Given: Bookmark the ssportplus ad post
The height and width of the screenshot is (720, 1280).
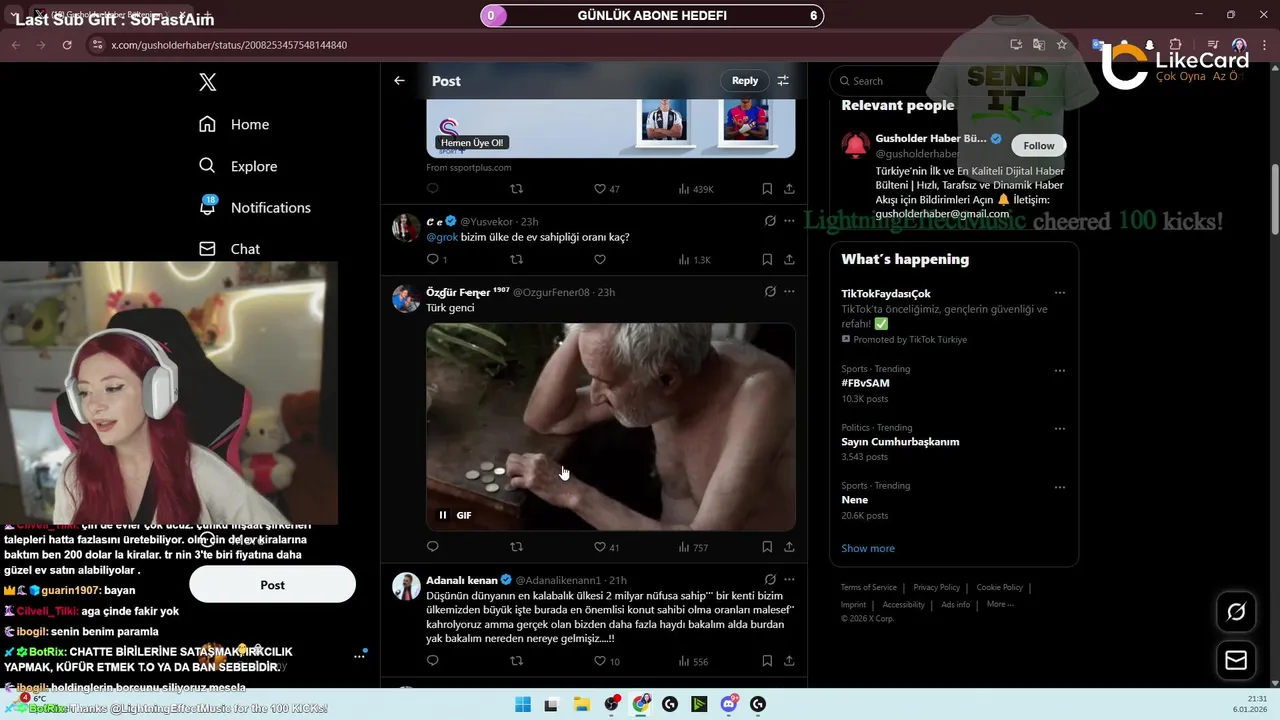Looking at the screenshot, I should click(x=767, y=189).
